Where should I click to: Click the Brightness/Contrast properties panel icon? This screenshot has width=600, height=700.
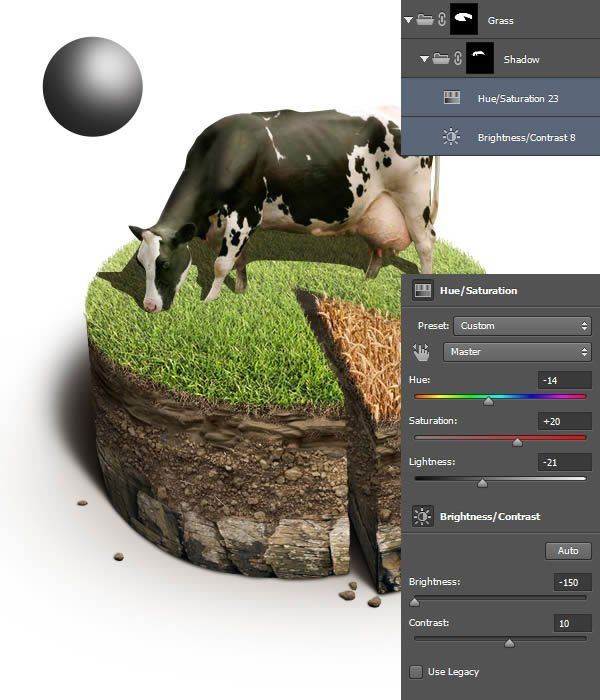coord(422,517)
